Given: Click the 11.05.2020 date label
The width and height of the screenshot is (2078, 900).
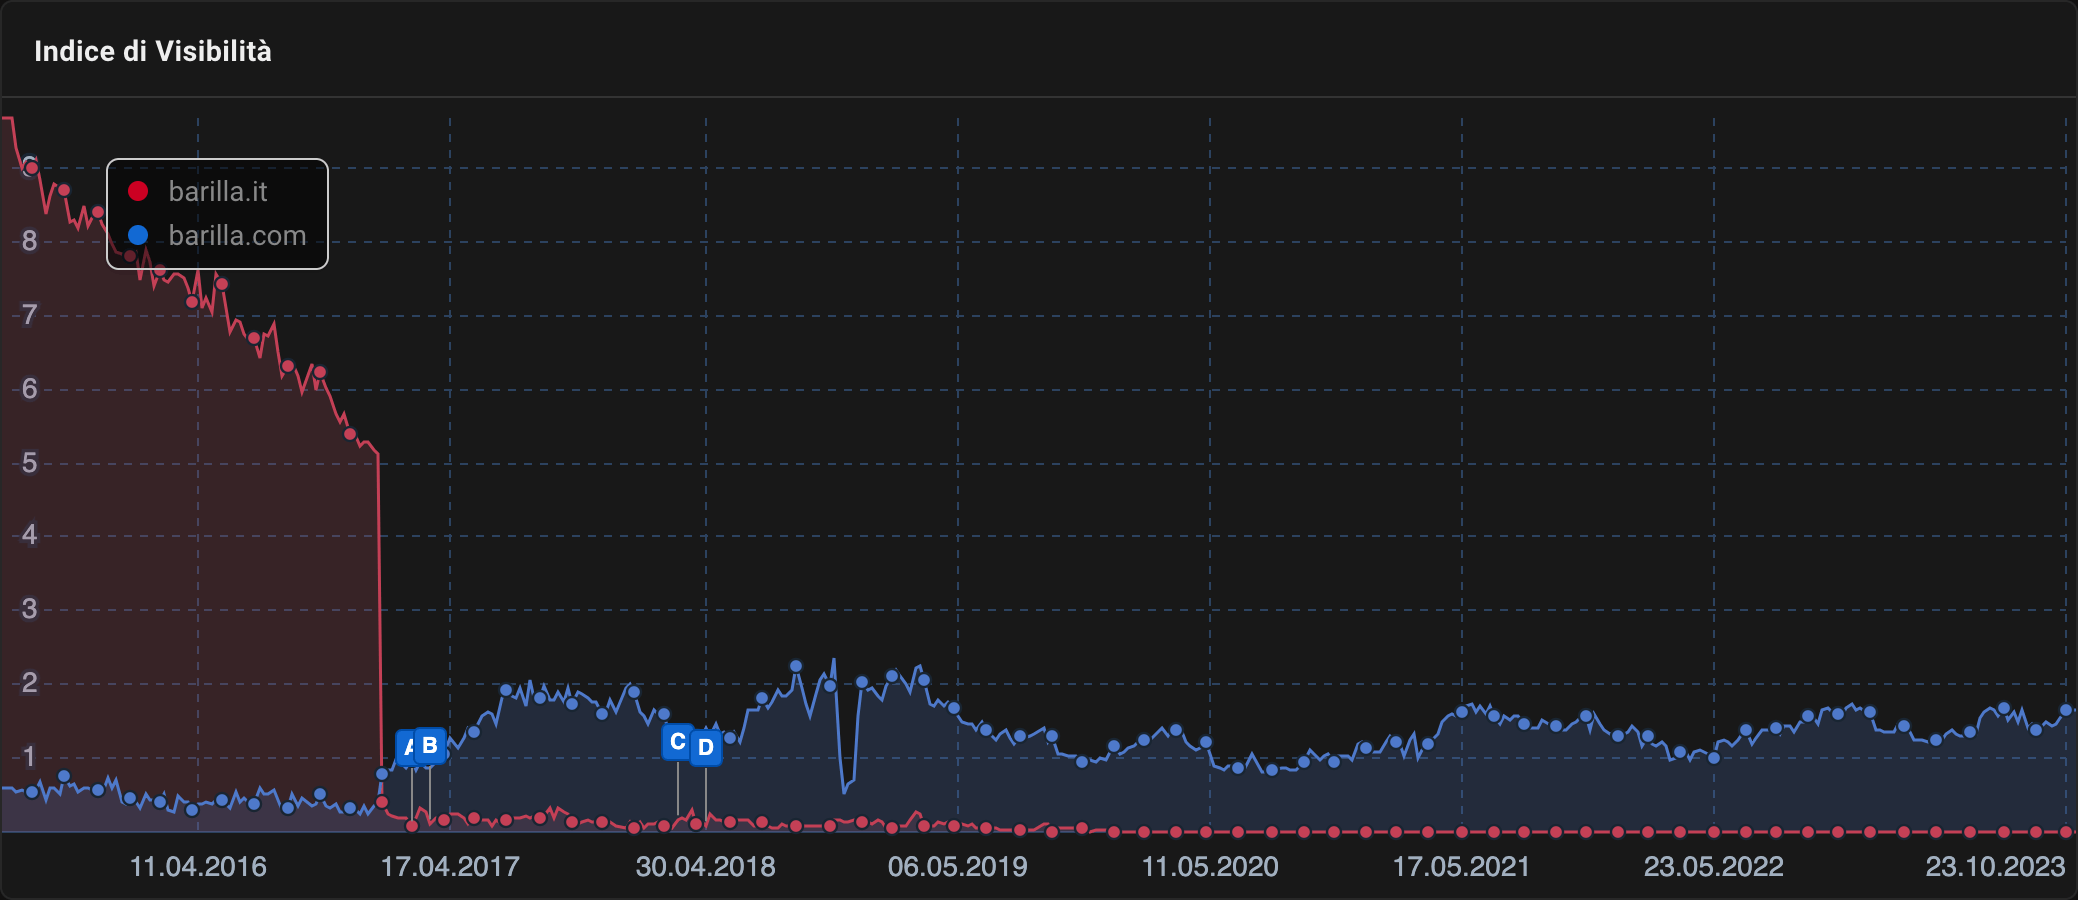Looking at the screenshot, I should click(x=1210, y=866).
